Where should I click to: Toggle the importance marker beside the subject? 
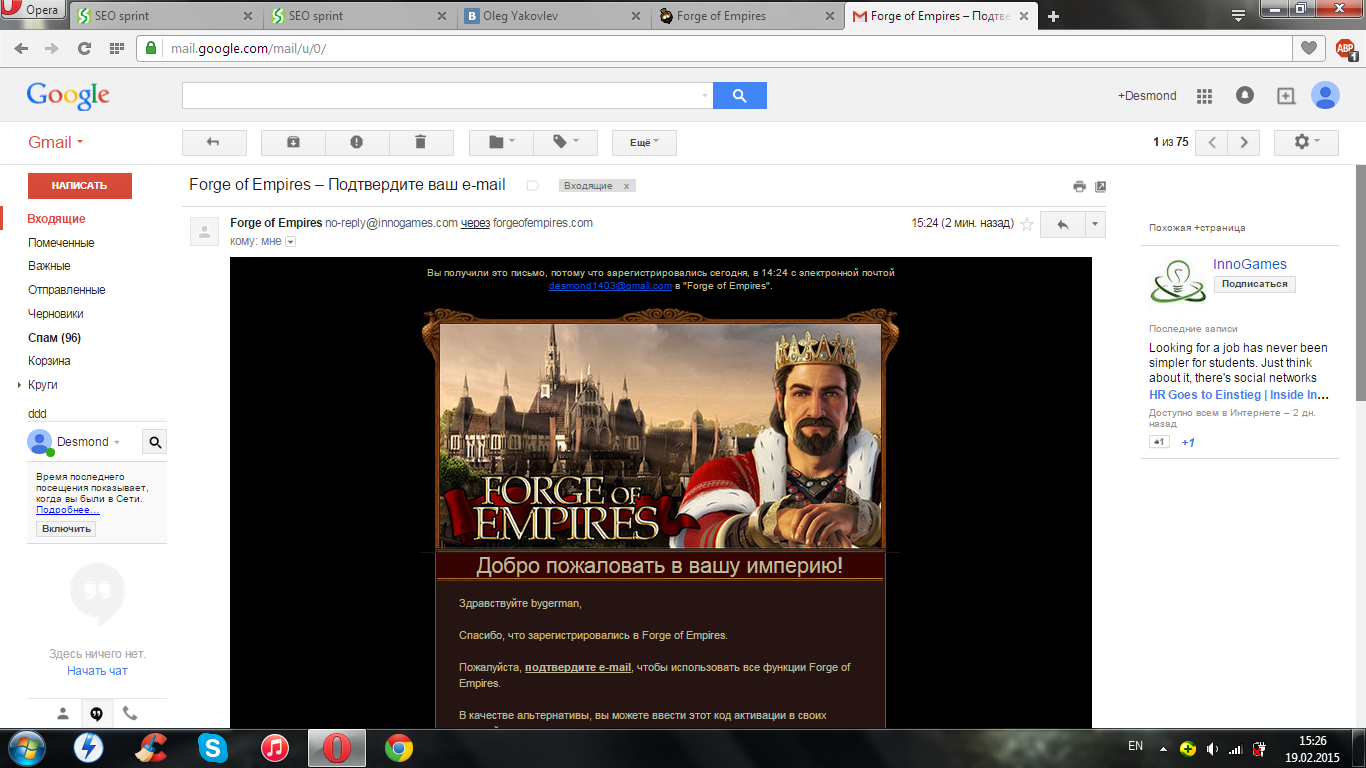pyautogui.click(x=532, y=186)
